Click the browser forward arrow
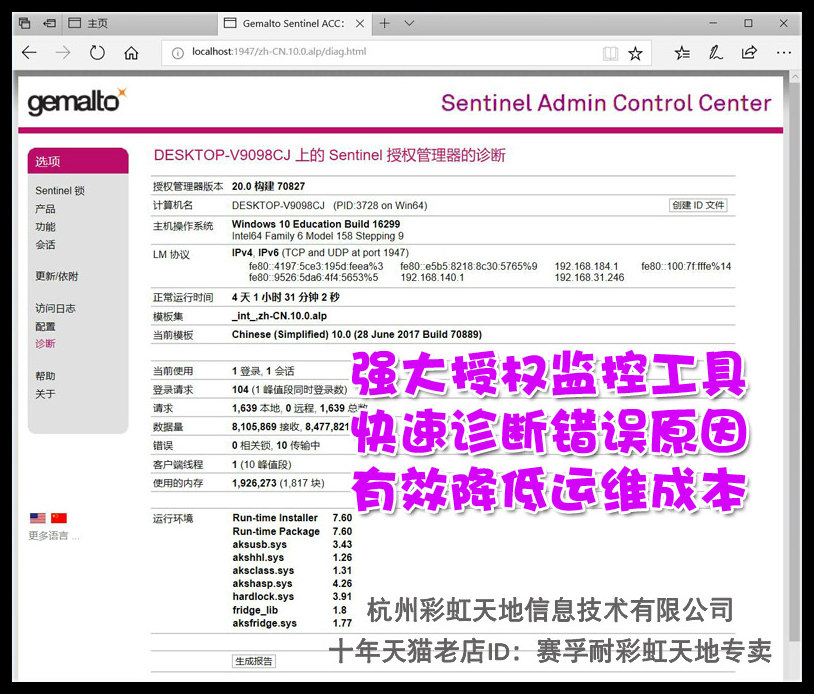 coord(63,52)
